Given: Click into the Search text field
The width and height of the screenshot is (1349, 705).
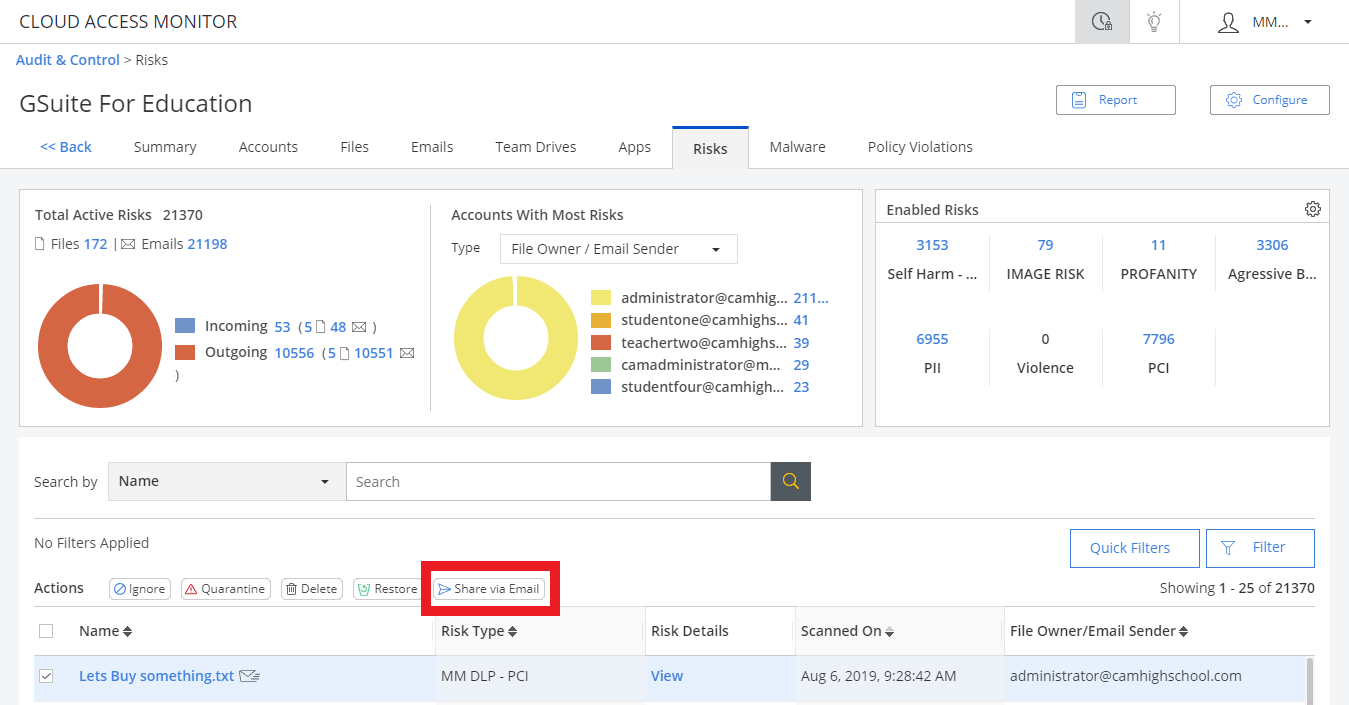Looking at the screenshot, I should (557, 481).
